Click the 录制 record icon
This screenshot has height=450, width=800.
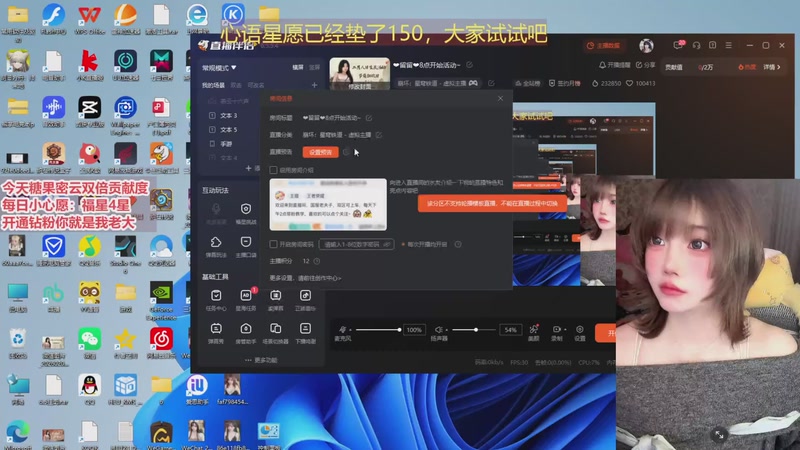click(556, 330)
